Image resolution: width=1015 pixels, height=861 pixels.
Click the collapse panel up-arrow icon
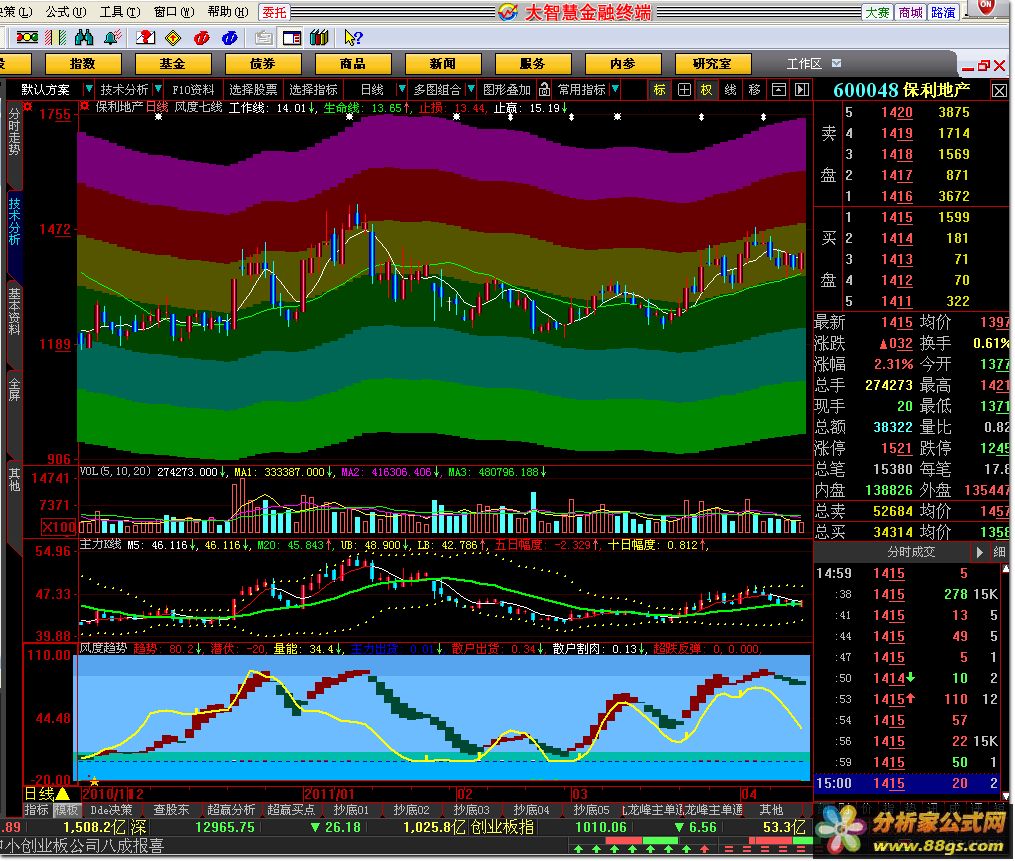[x=779, y=89]
